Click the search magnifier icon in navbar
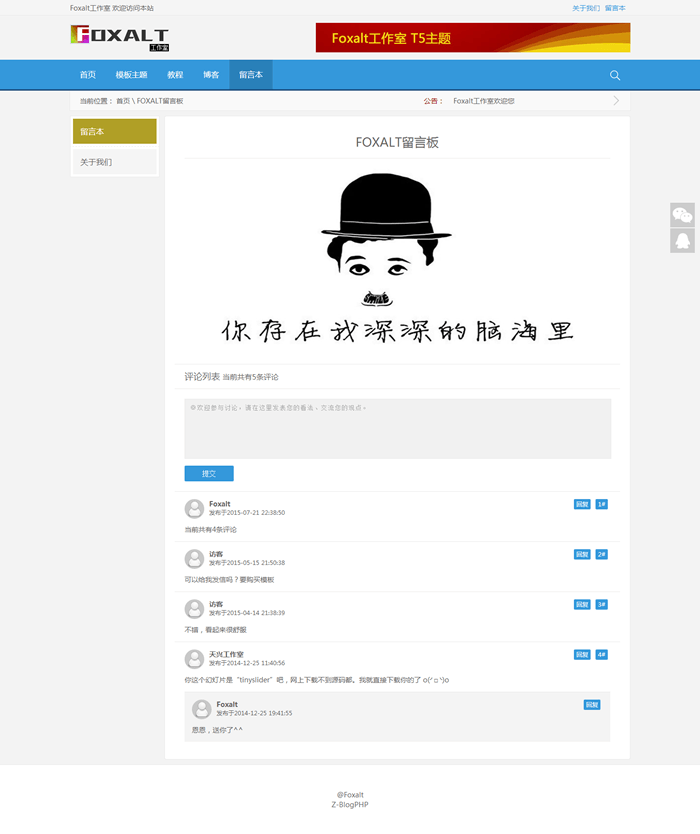This screenshot has height=834, width=700. coord(615,75)
